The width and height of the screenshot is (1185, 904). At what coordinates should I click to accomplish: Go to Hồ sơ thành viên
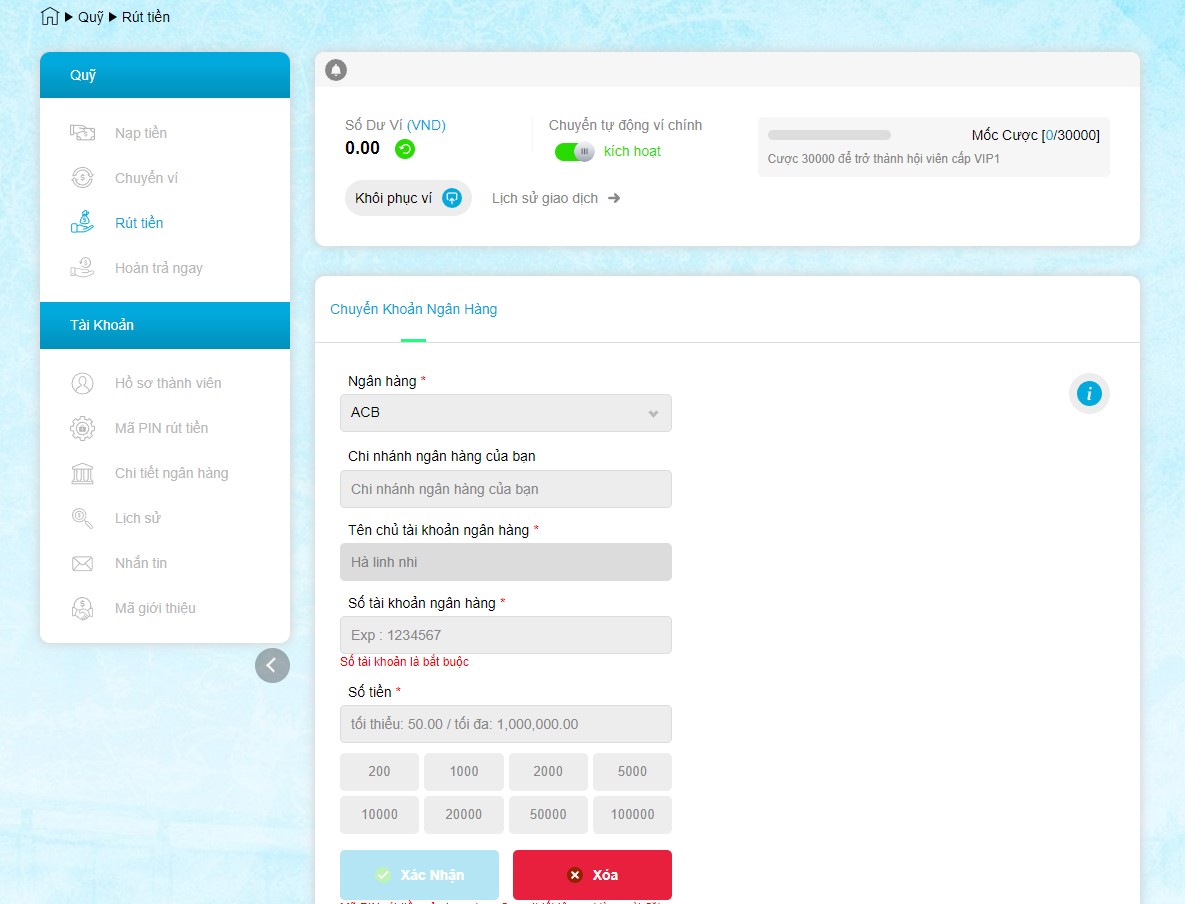click(x=168, y=383)
